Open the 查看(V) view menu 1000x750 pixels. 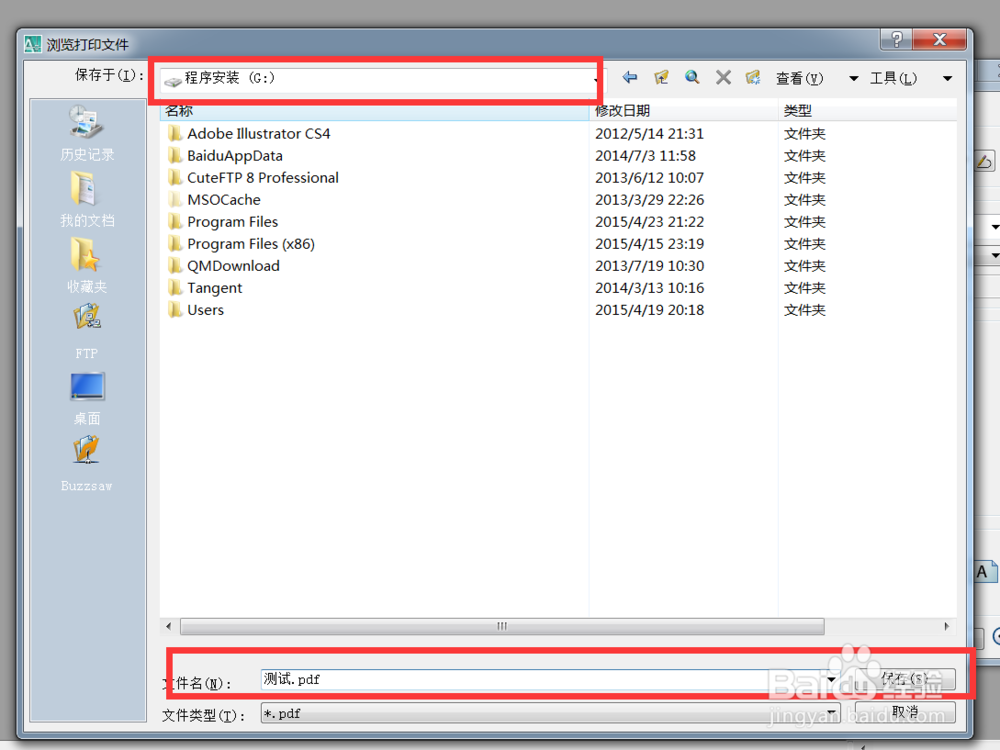coord(800,78)
